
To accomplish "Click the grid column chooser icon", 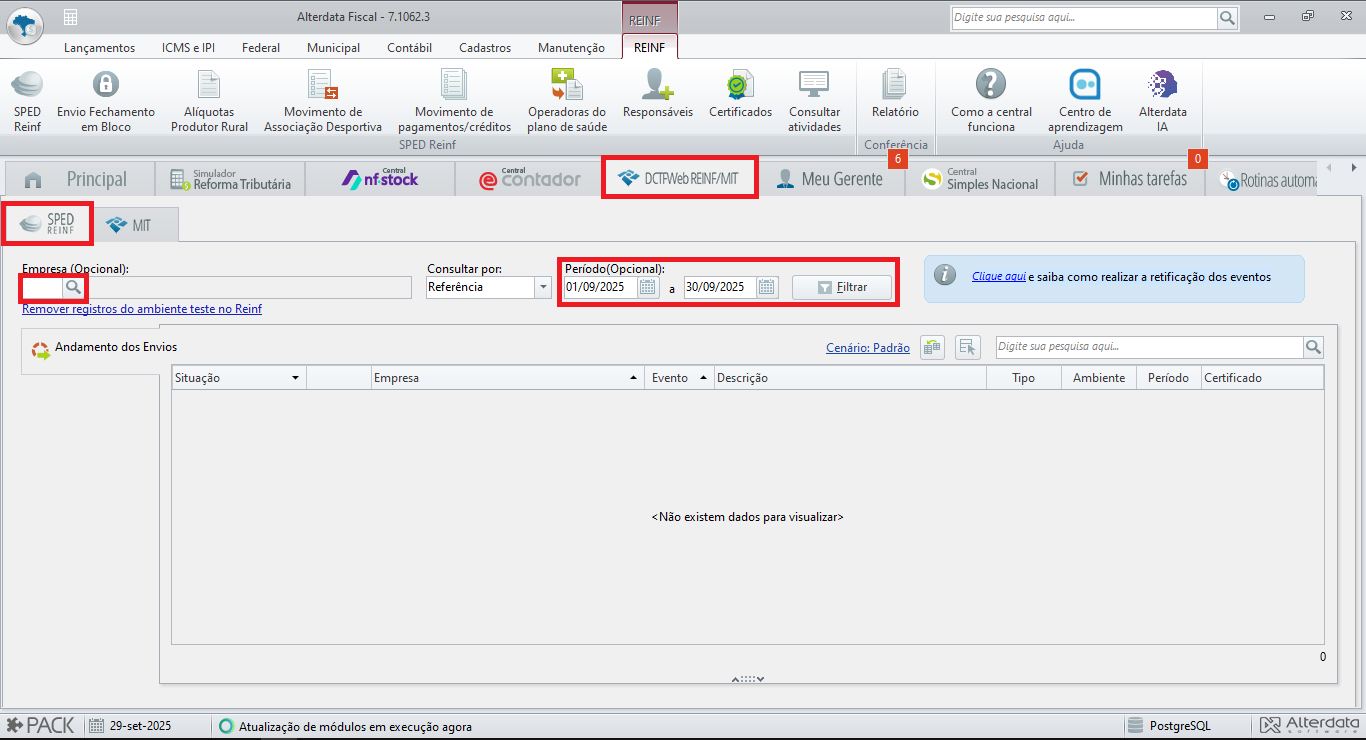I will [967, 347].
